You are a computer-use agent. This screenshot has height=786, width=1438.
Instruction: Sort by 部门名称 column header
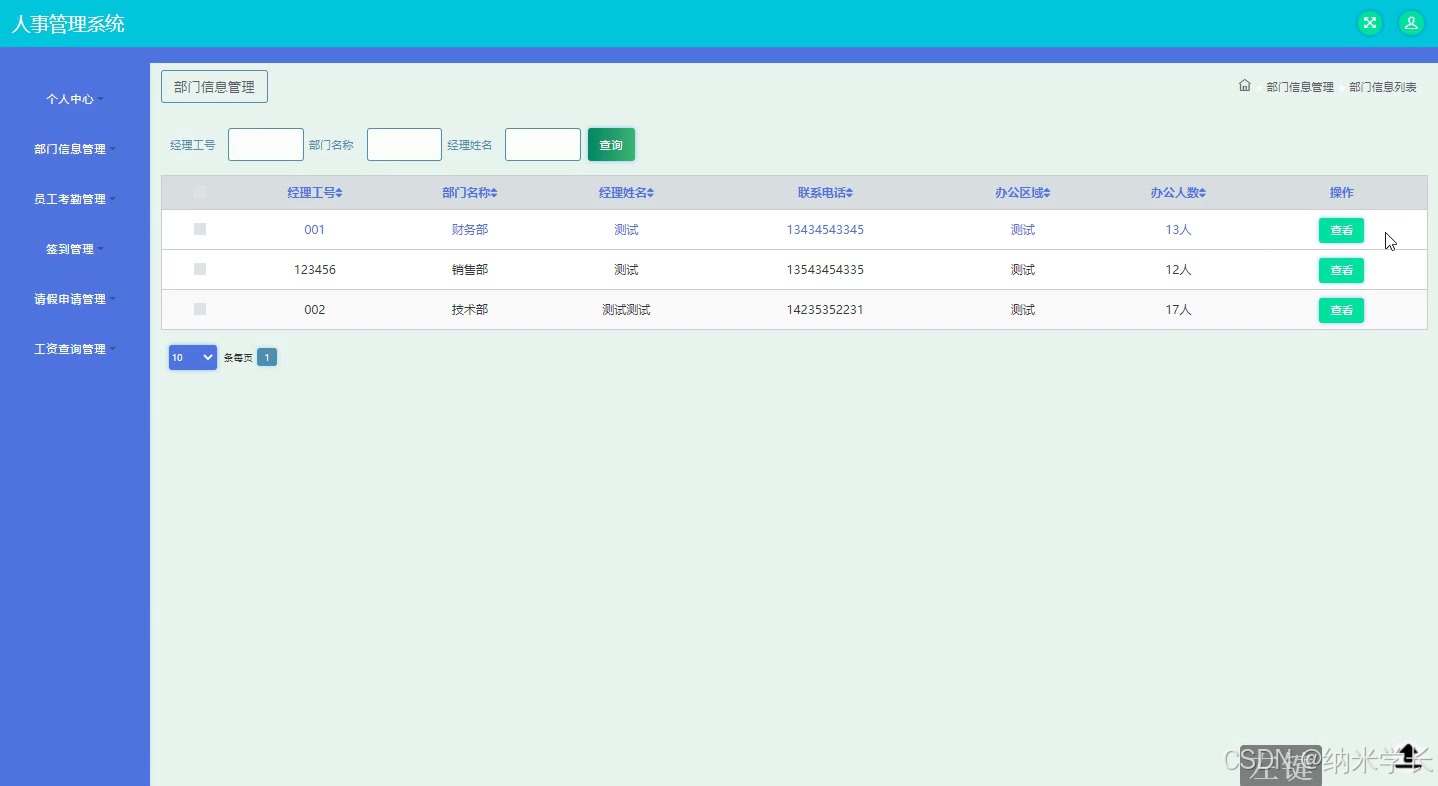(469, 193)
